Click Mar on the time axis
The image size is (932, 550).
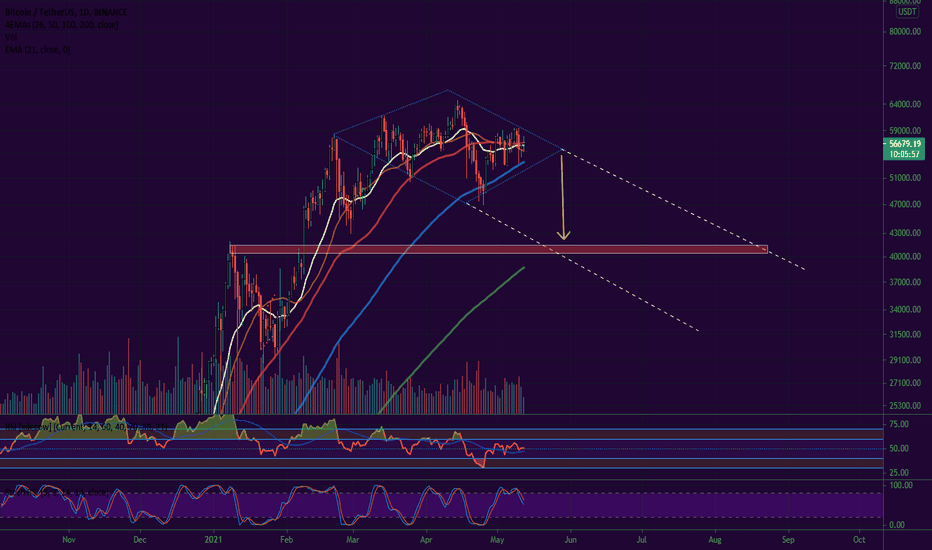[352, 540]
